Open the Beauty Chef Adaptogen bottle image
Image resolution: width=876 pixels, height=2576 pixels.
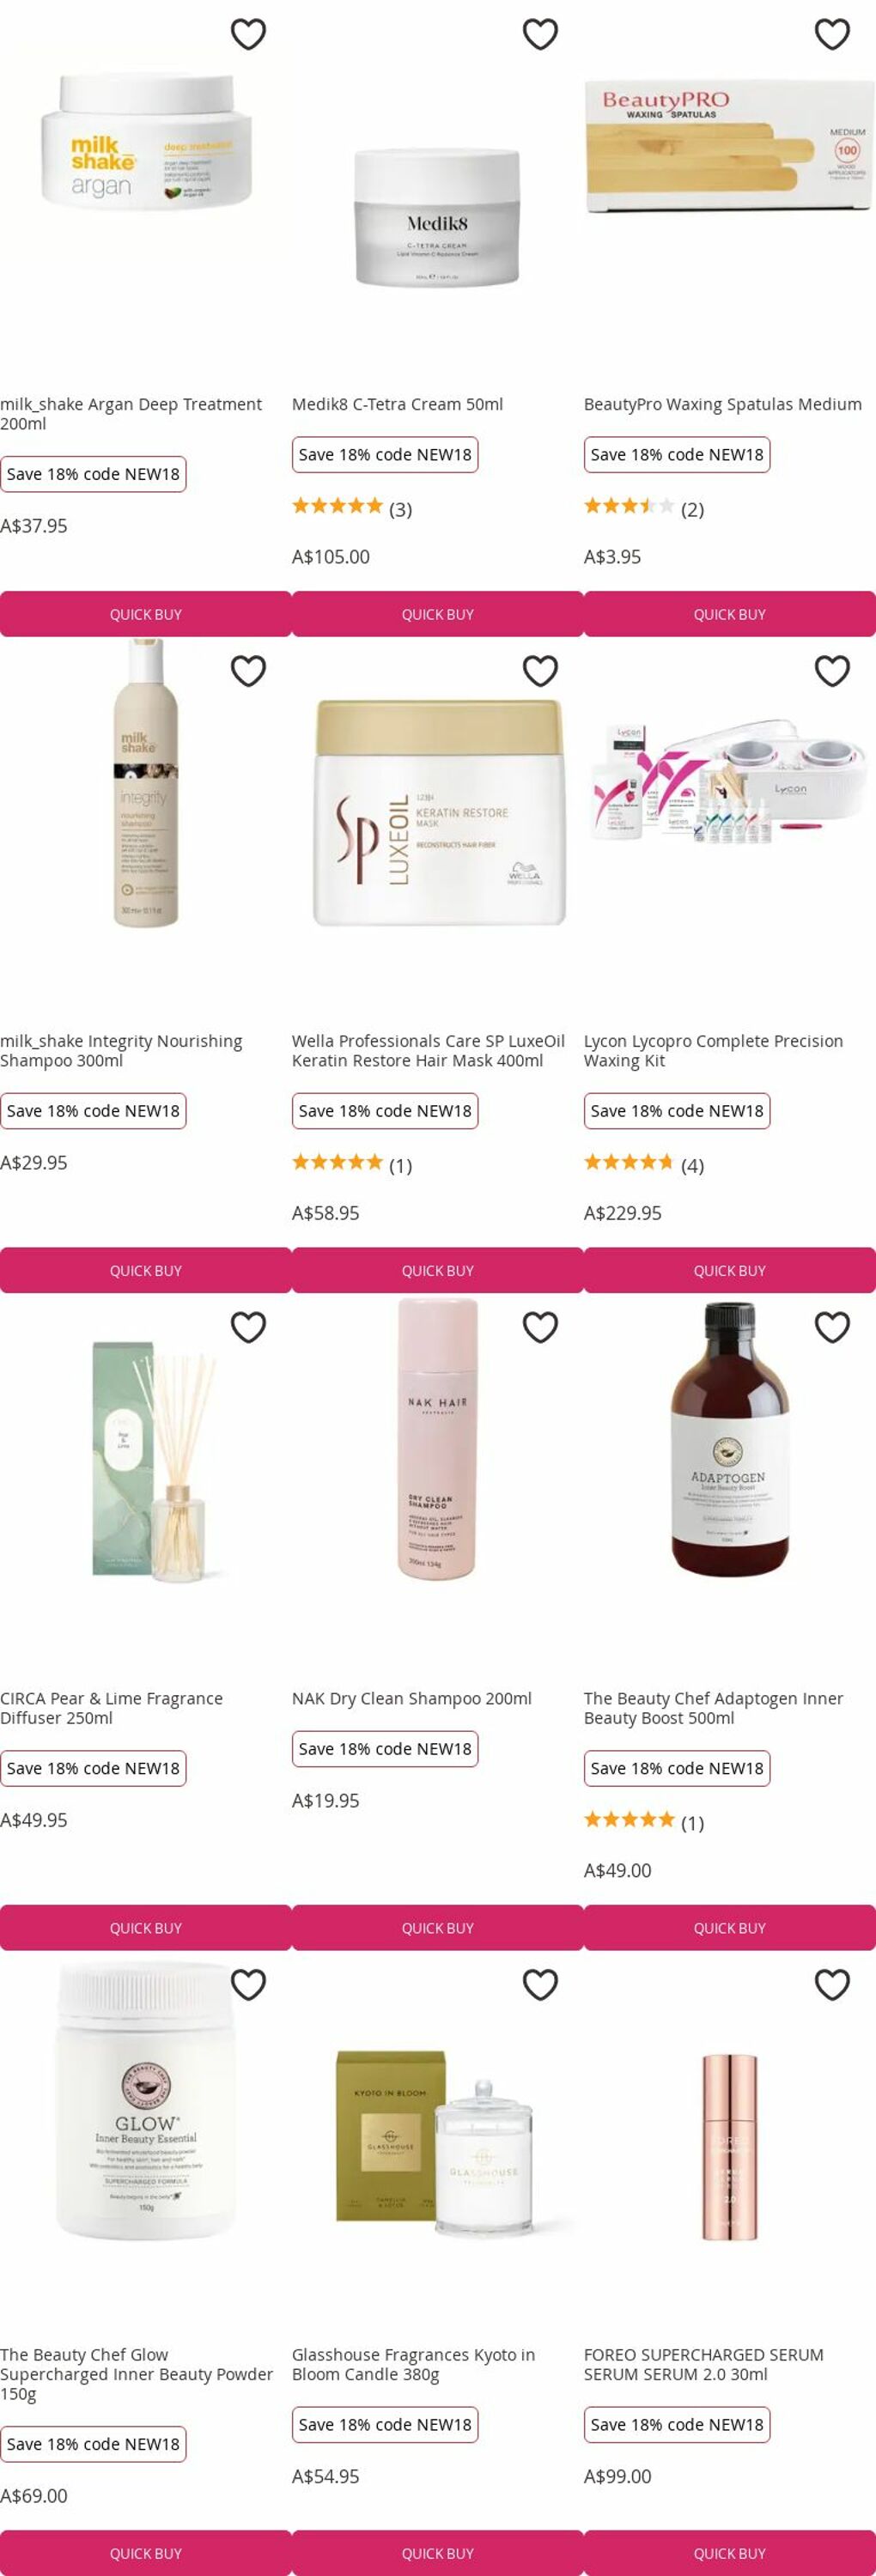[730, 1439]
